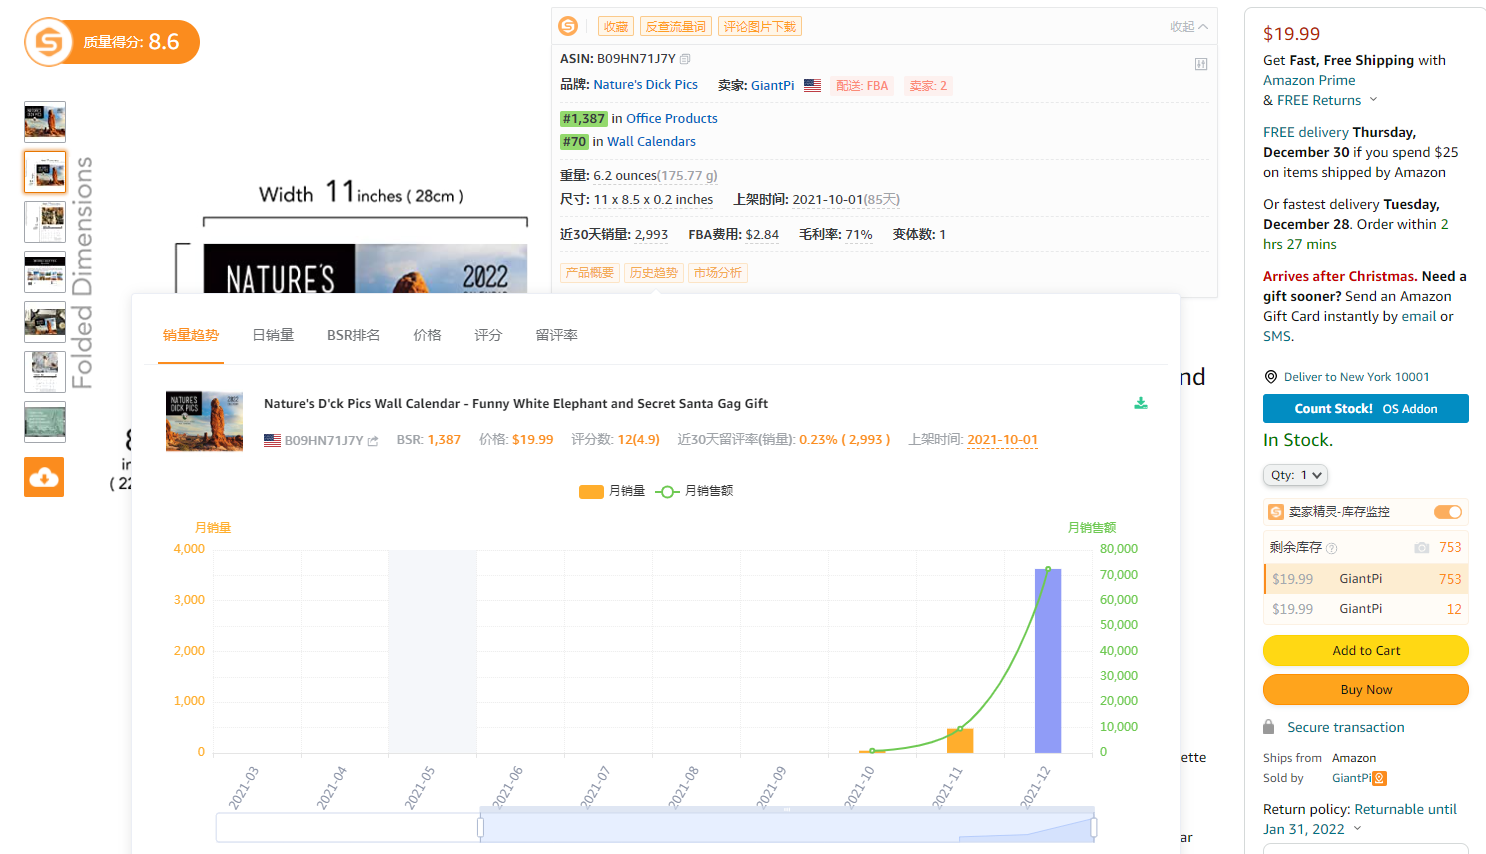Viewport: 1486px width, 854px height.
Task: Expand the return policy chevron
Action: tap(1357, 829)
